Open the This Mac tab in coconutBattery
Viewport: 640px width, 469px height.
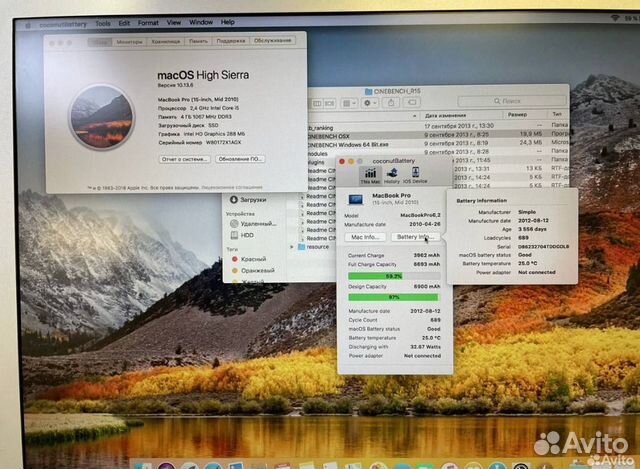pyautogui.click(x=370, y=176)
